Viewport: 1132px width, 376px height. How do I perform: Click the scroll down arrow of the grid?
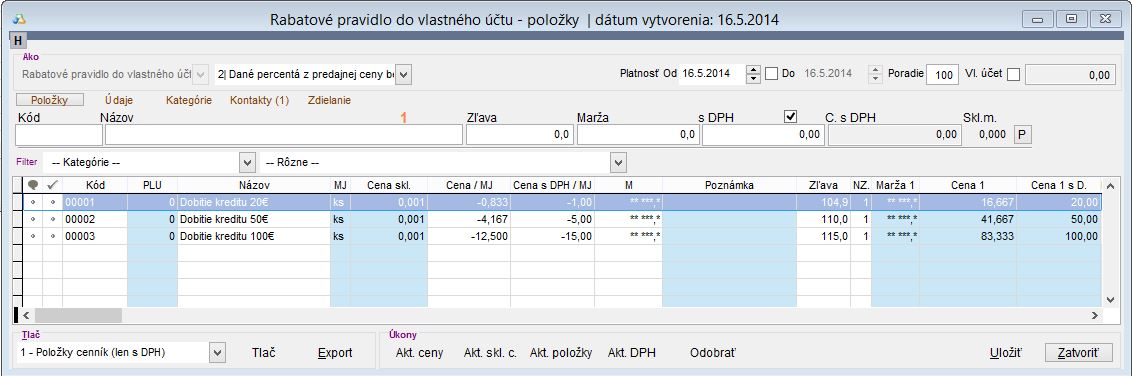pos(1110,299)
